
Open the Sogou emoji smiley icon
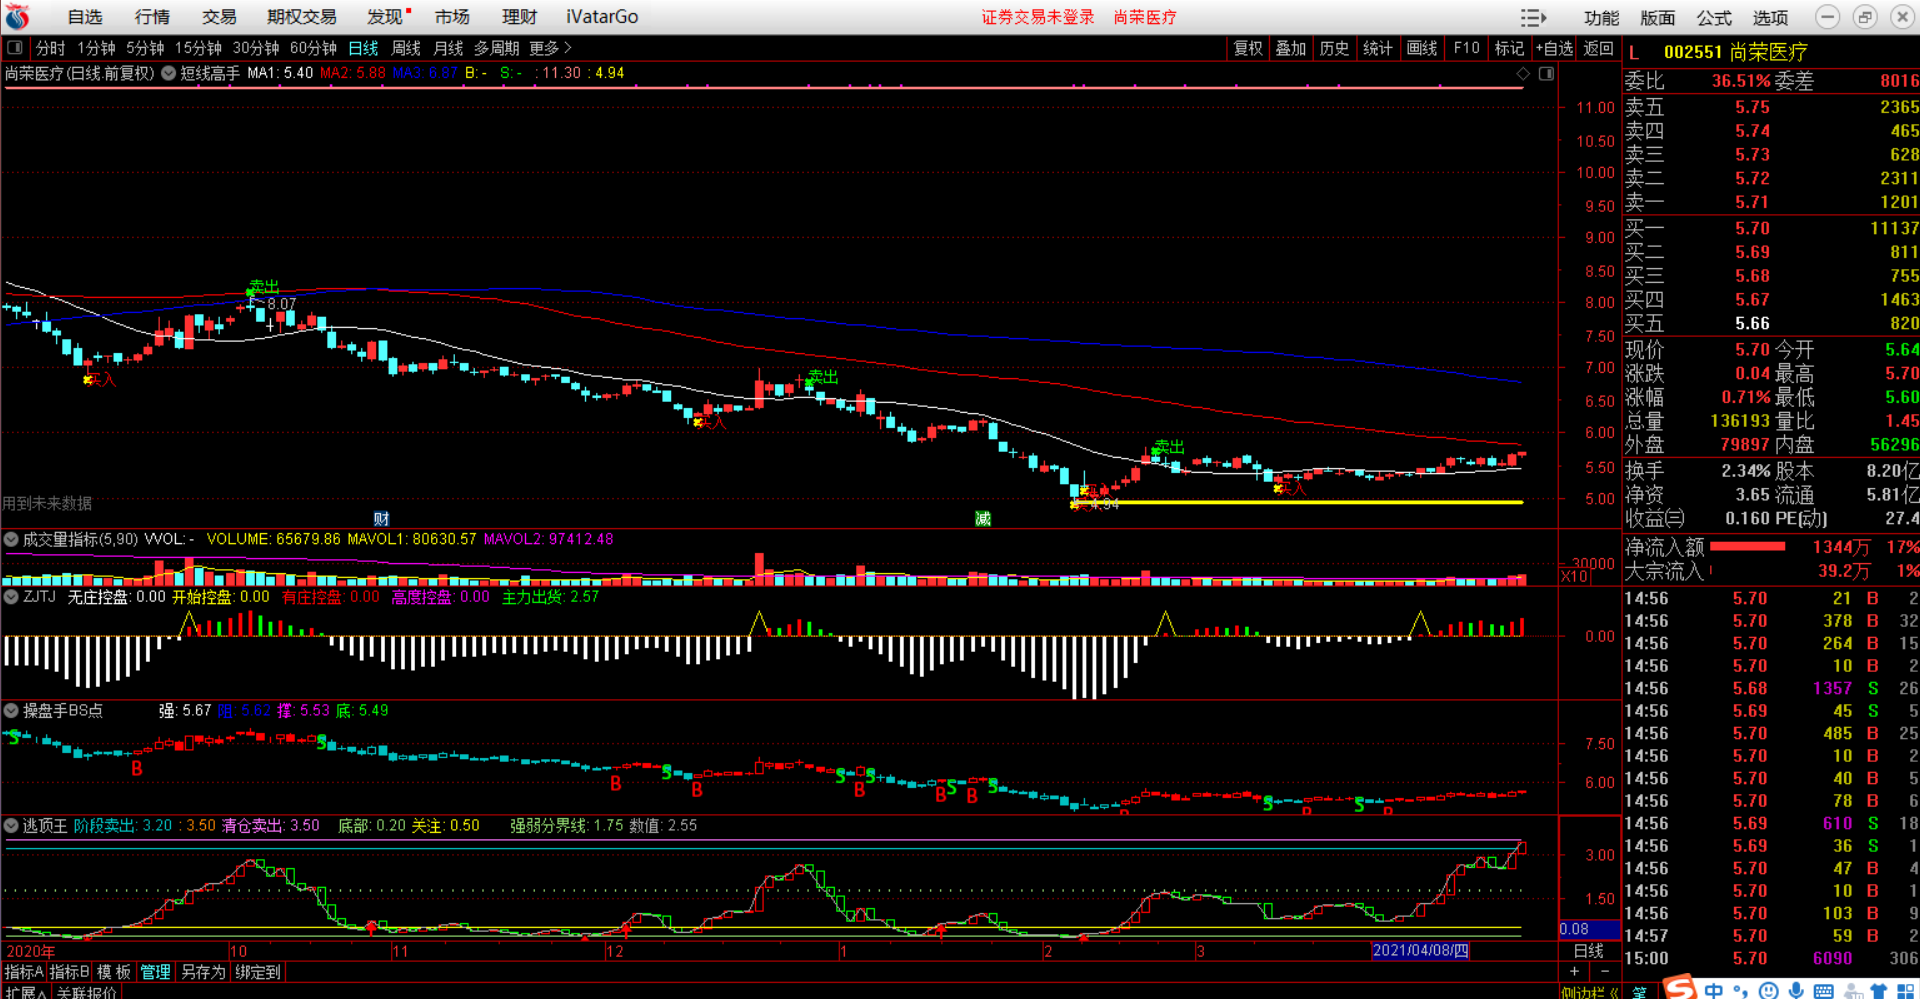point(1769,990)
